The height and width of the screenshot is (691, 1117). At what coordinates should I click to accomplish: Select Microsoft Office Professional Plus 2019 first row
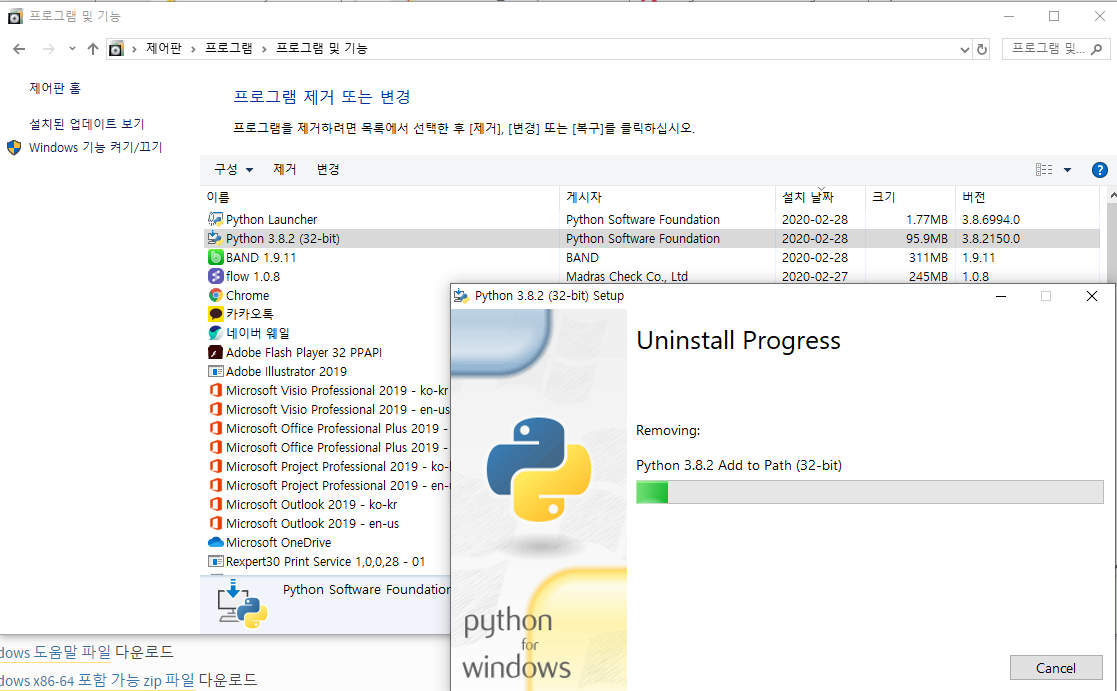(x=328, y=428)
